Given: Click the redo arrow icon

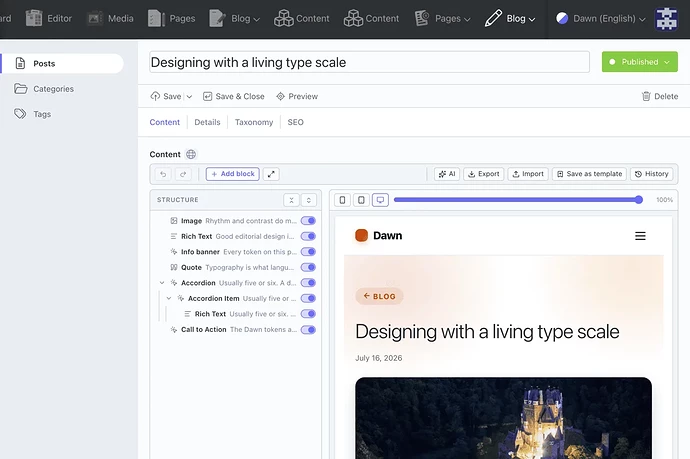Looking at the screenshot, I should 183,174.
